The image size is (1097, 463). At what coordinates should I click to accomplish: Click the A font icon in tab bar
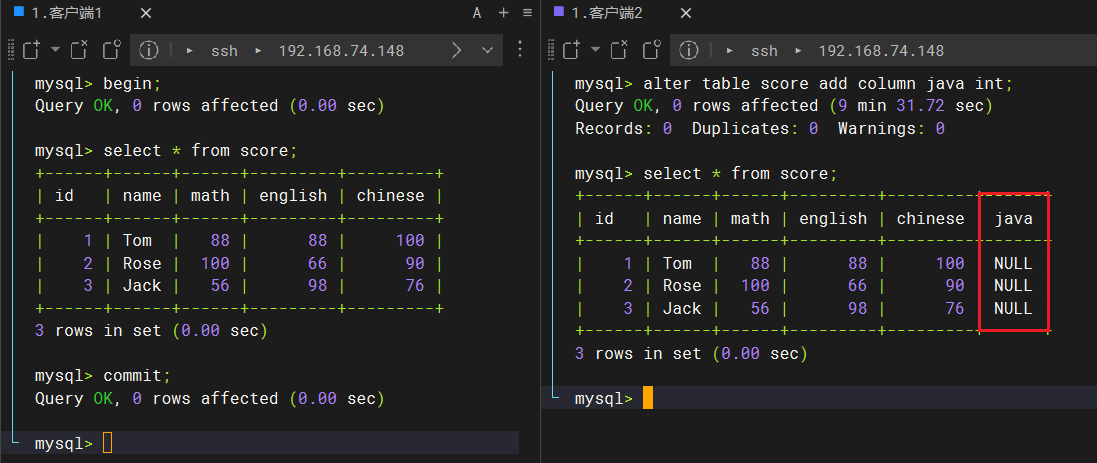pos(476,13)
